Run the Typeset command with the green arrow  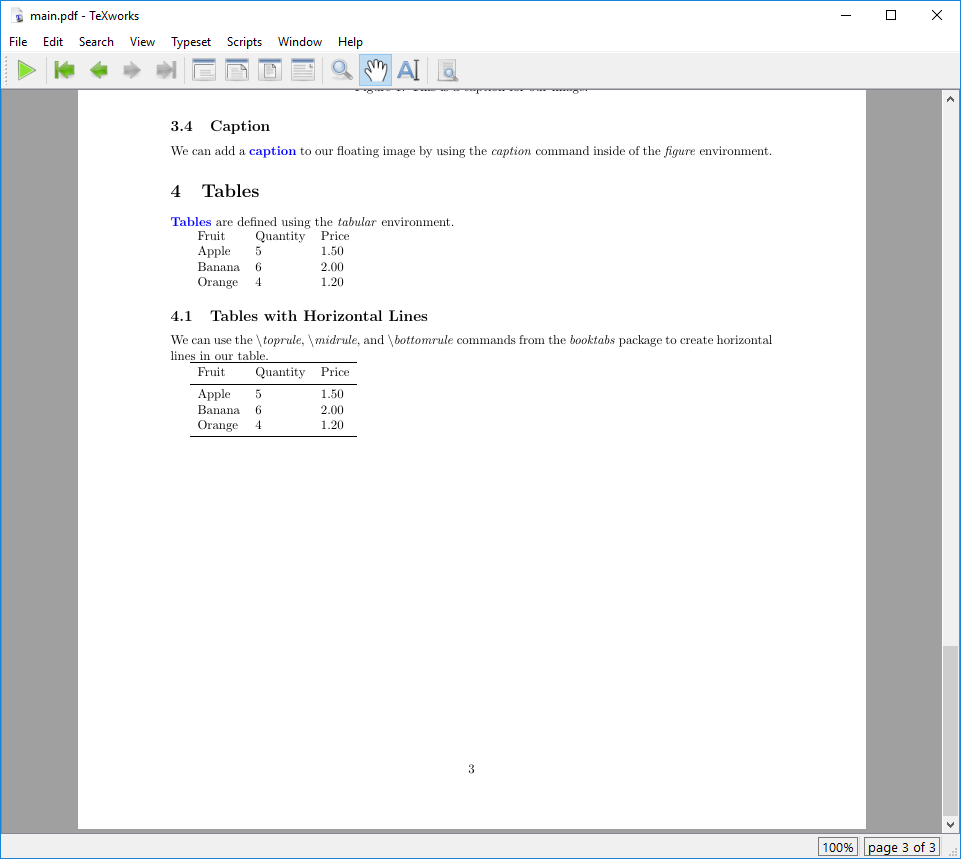27,70
